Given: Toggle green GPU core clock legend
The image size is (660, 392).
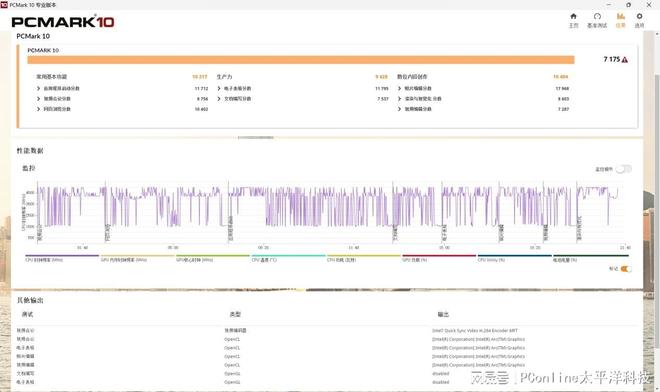Looking at the screenshot, I should [213, 258].
